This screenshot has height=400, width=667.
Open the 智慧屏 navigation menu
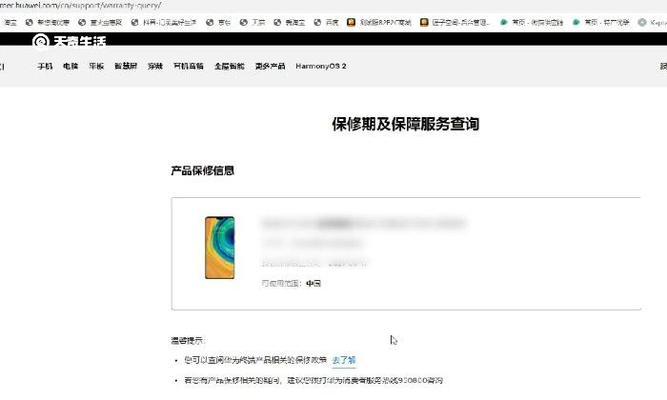point(125,66)
